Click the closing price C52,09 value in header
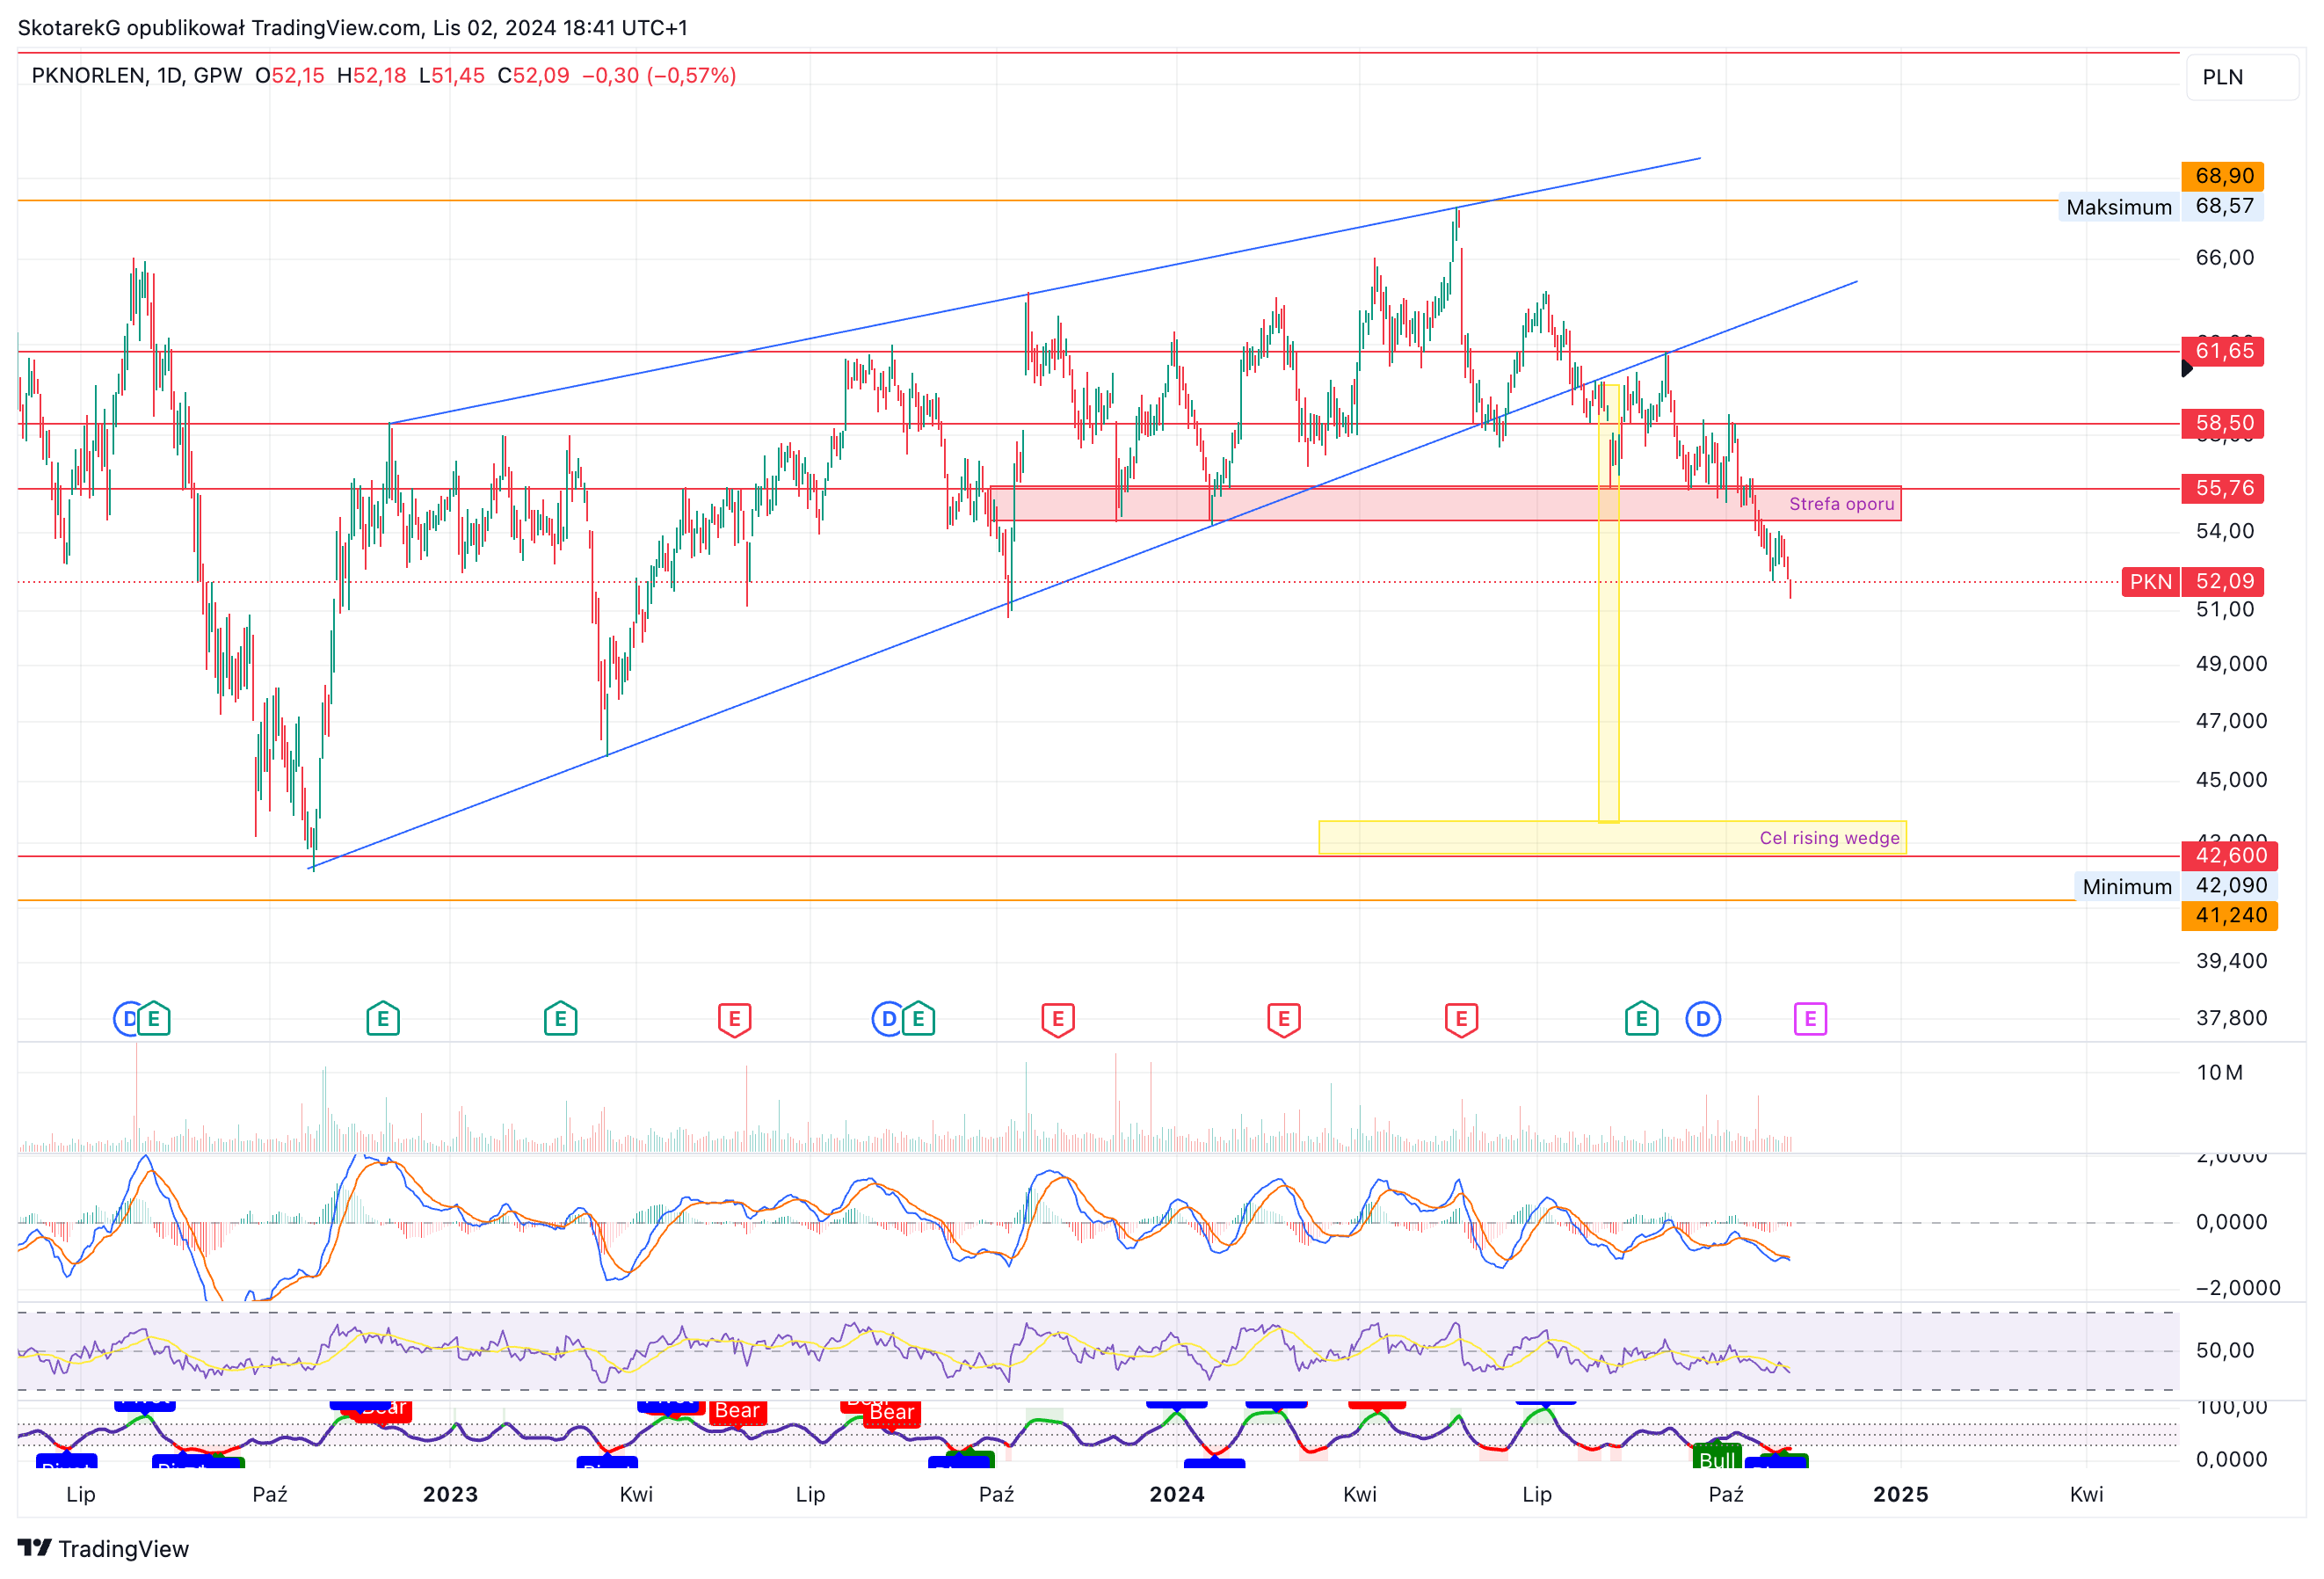 point(533,75)
